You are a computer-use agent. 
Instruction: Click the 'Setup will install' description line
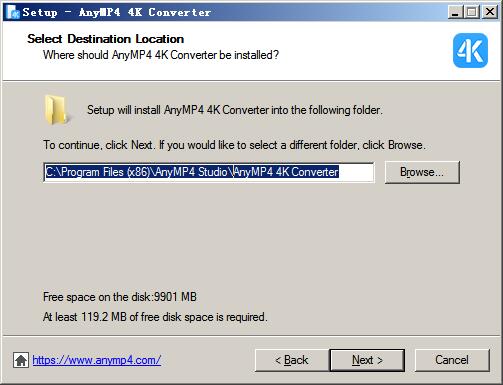(235, 110)
